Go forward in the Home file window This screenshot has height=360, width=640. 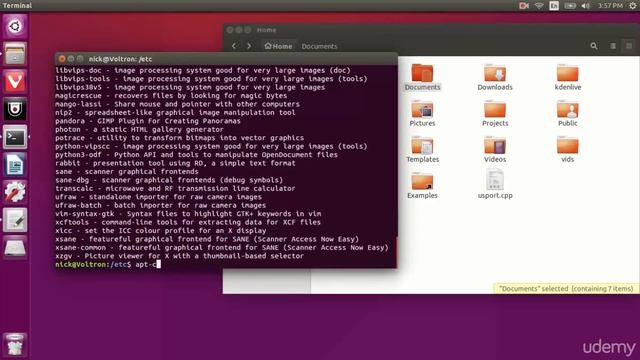point(249,46)
